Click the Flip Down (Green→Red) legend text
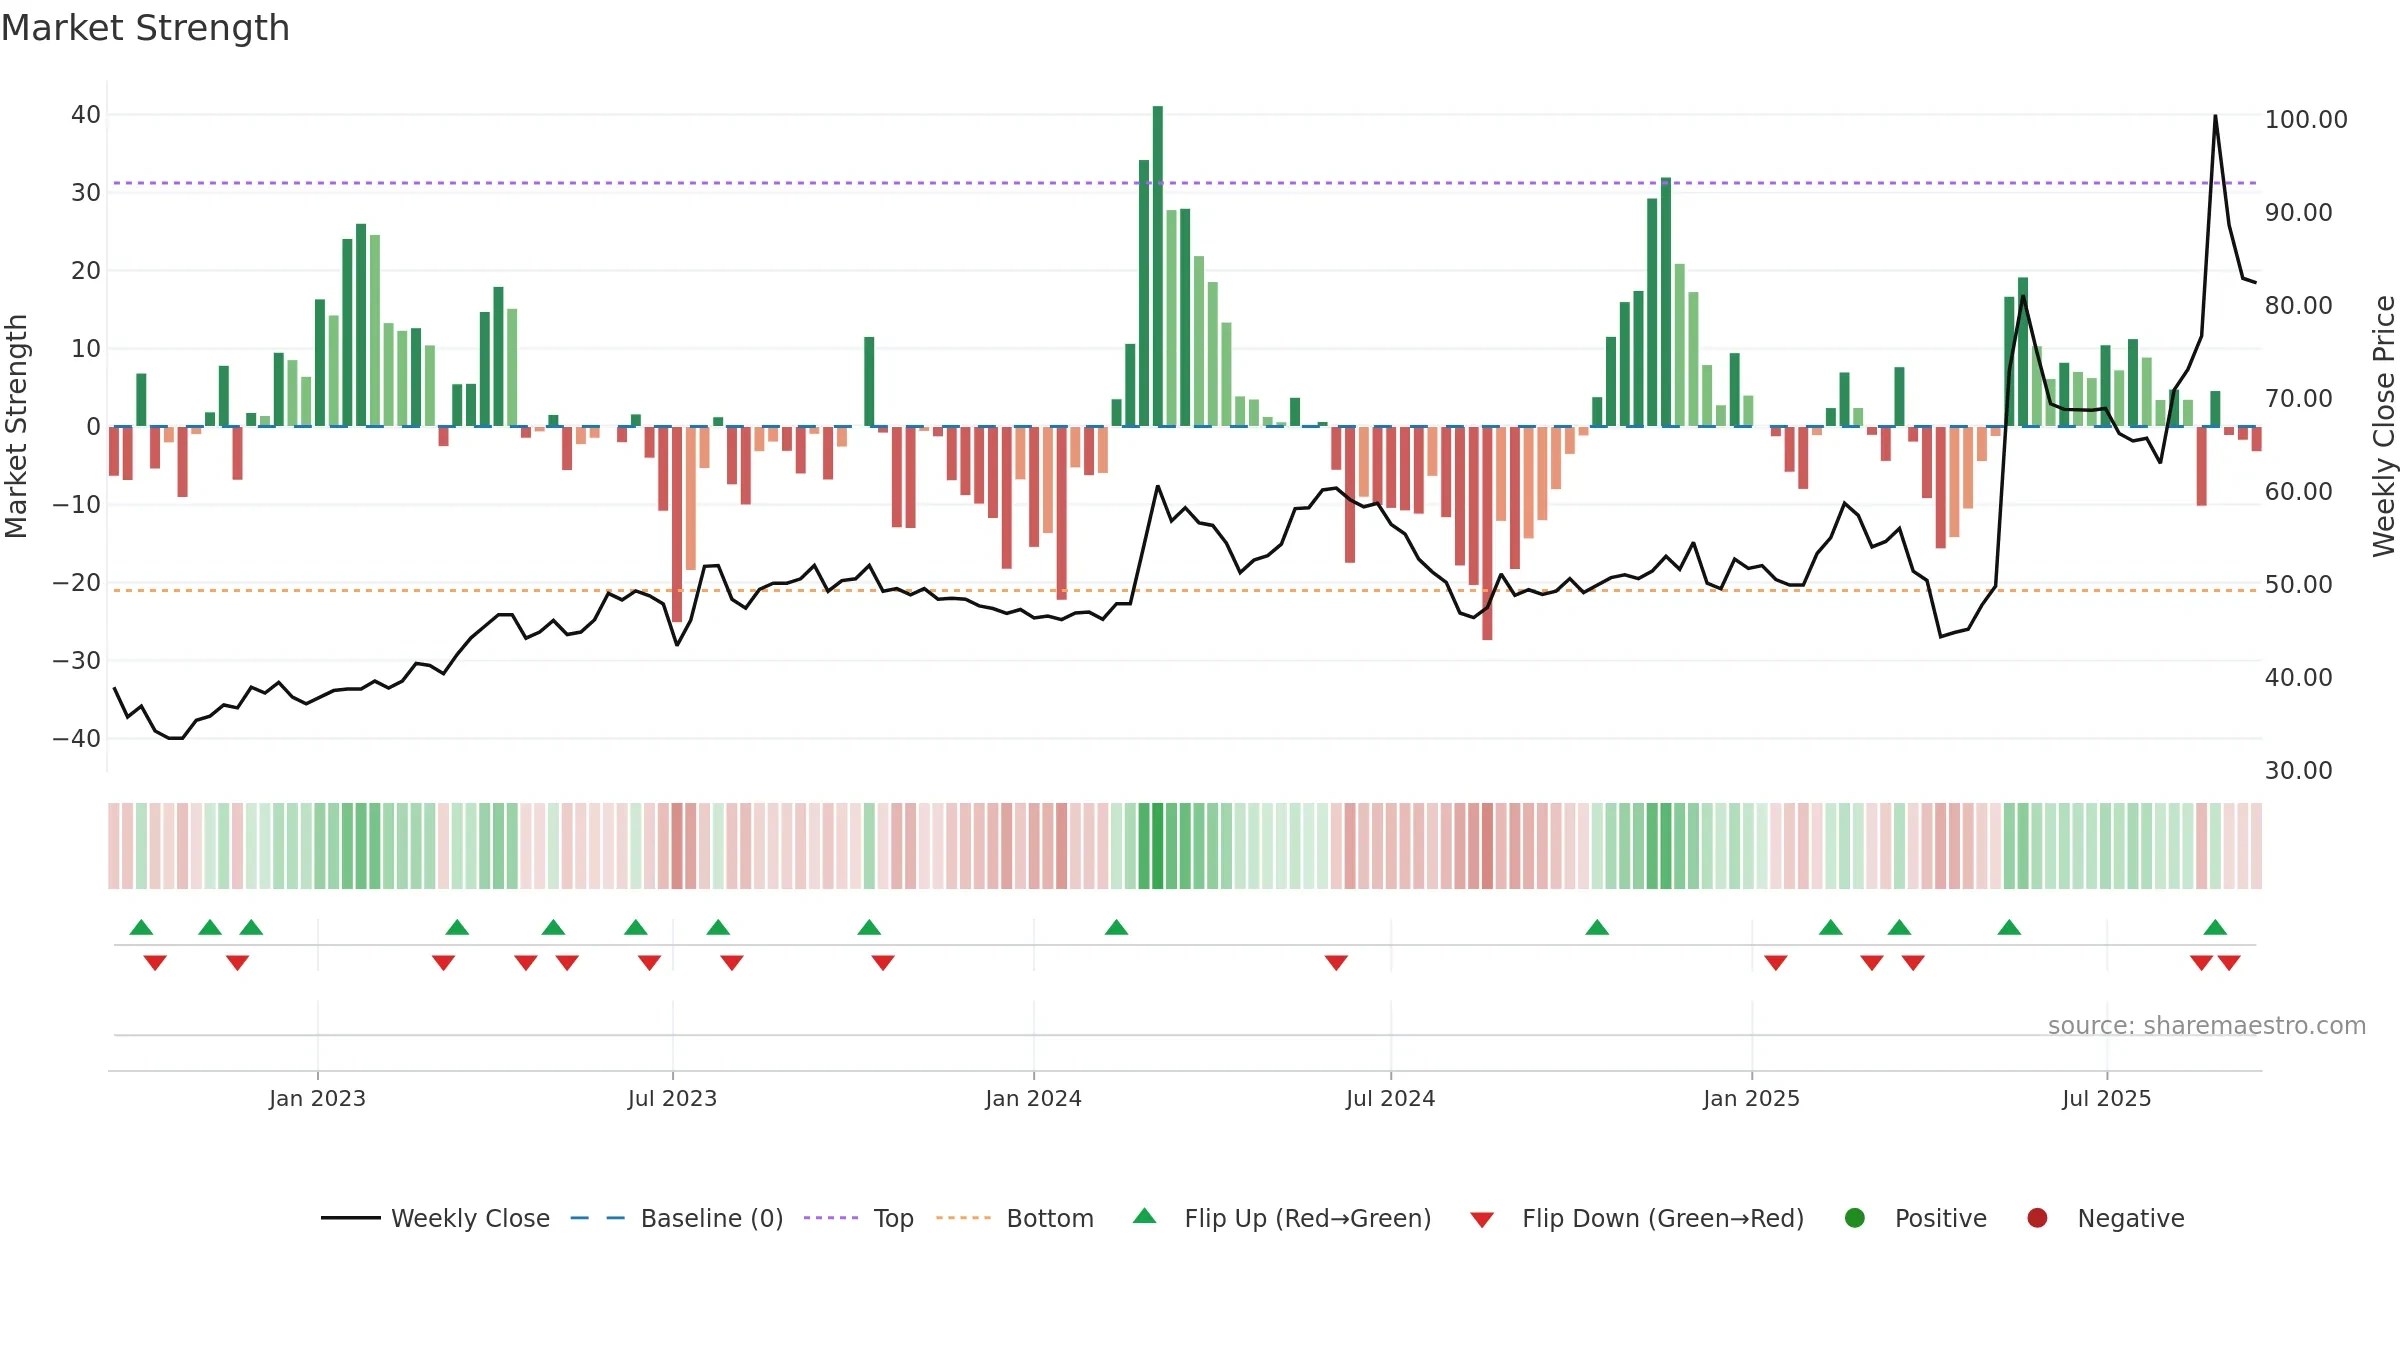The image size is (2400, 1350). [1663, 1218]
